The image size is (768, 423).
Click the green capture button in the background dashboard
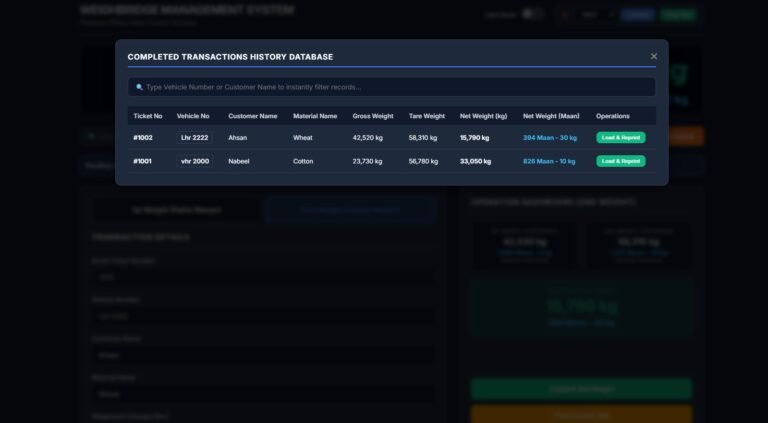coord(581,389)
